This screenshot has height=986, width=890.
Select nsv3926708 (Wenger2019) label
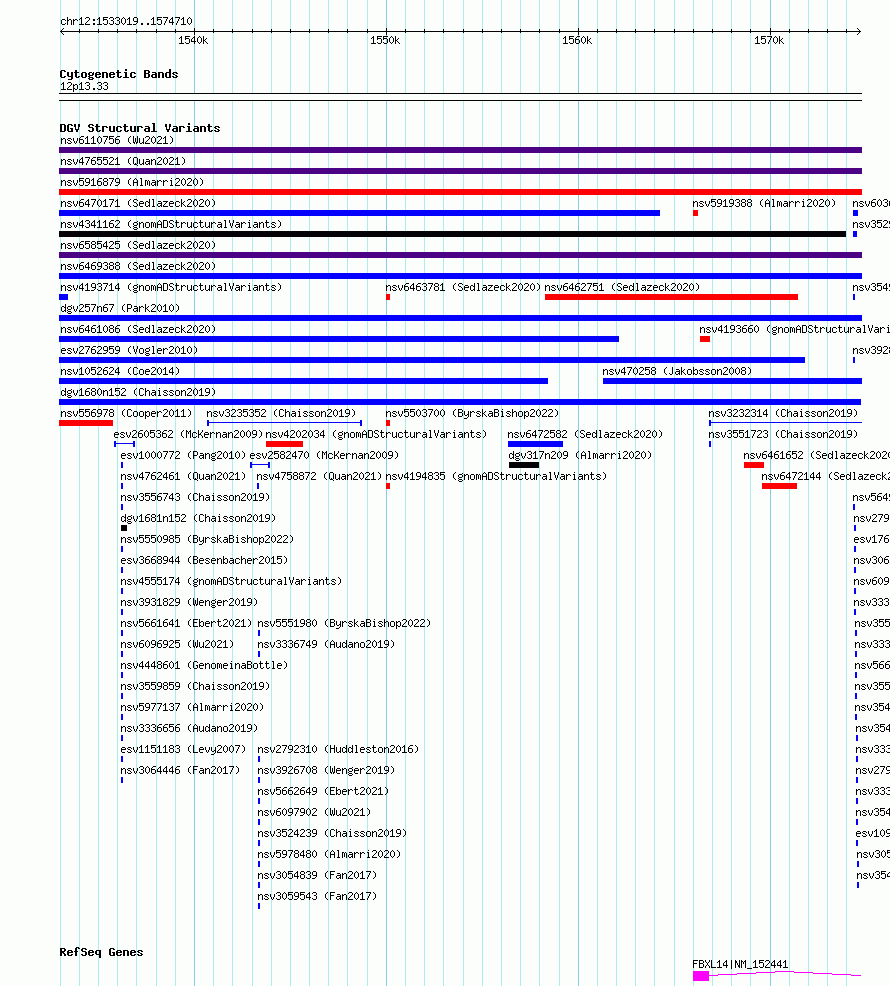coord(326,770)
